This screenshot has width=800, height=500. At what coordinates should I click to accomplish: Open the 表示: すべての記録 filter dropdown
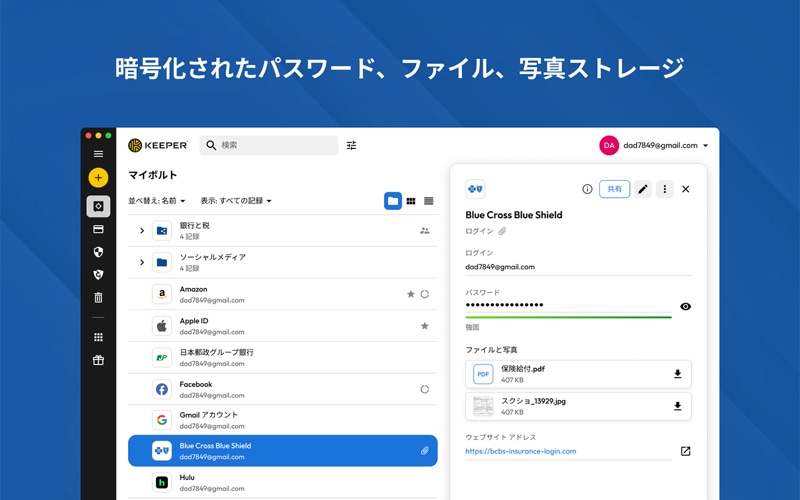pyautogui.click(x=236, y=201)
